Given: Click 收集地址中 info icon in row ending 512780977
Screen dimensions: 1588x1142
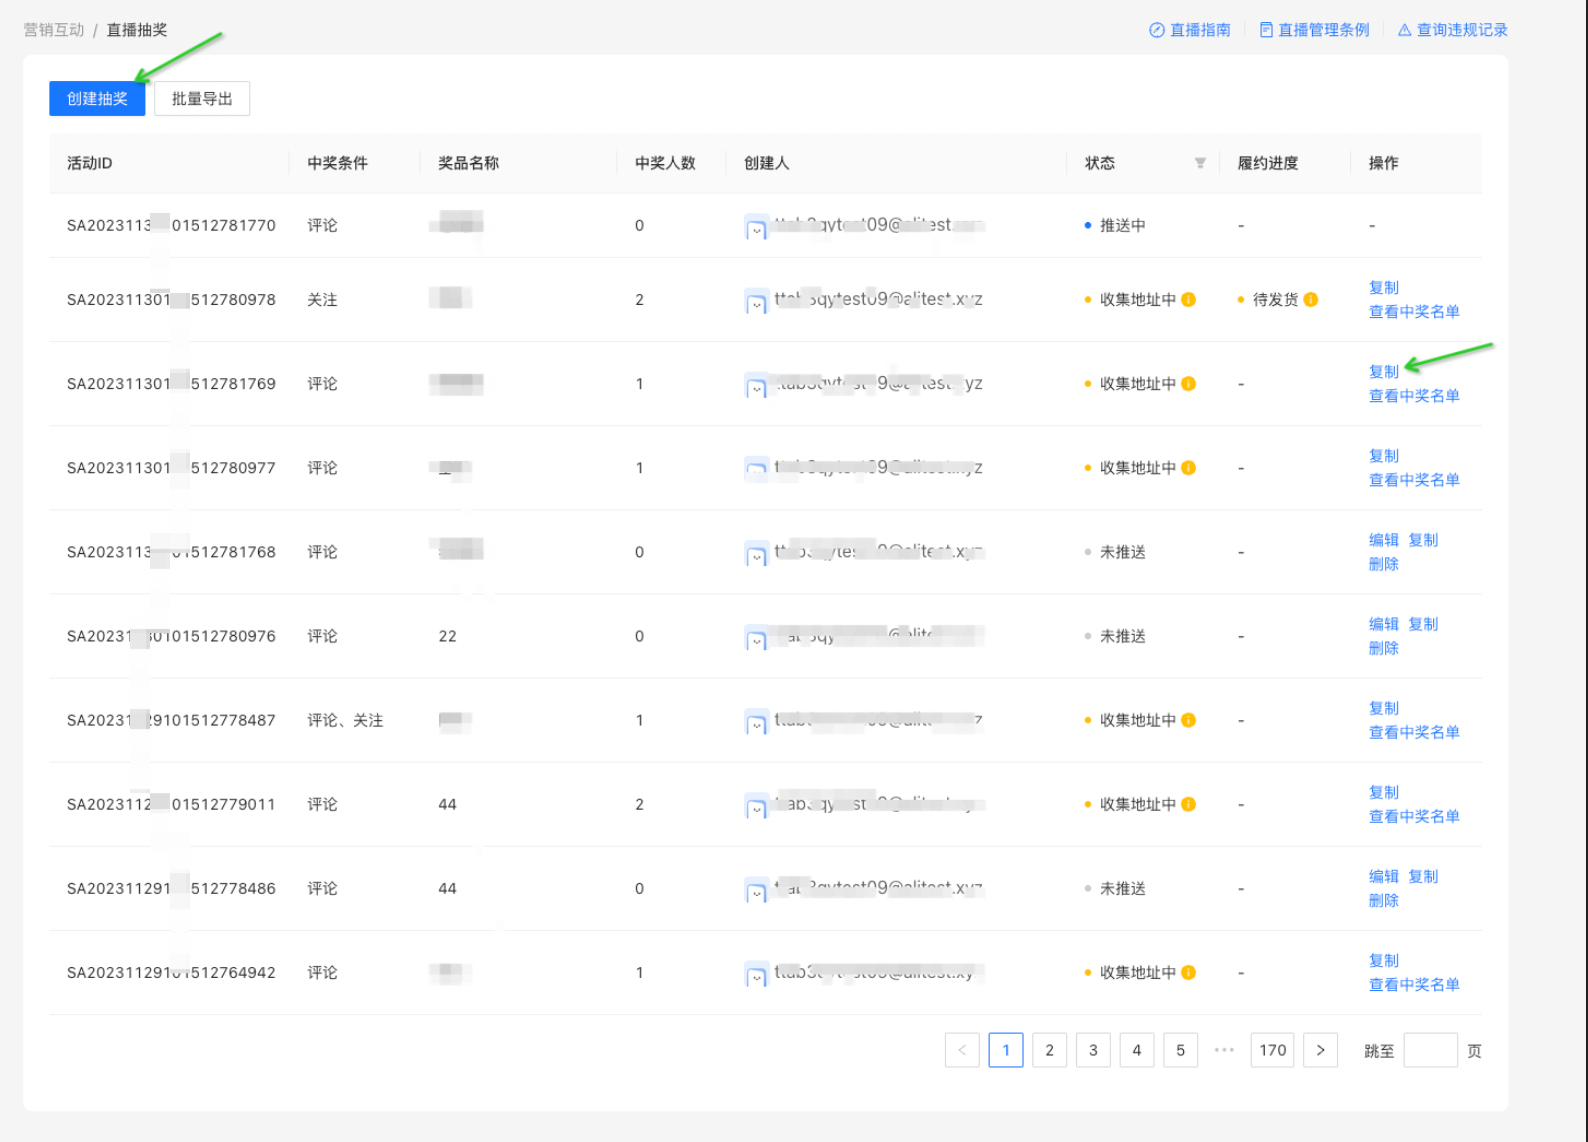Looking at the screenshot, I should [1189, 467].
